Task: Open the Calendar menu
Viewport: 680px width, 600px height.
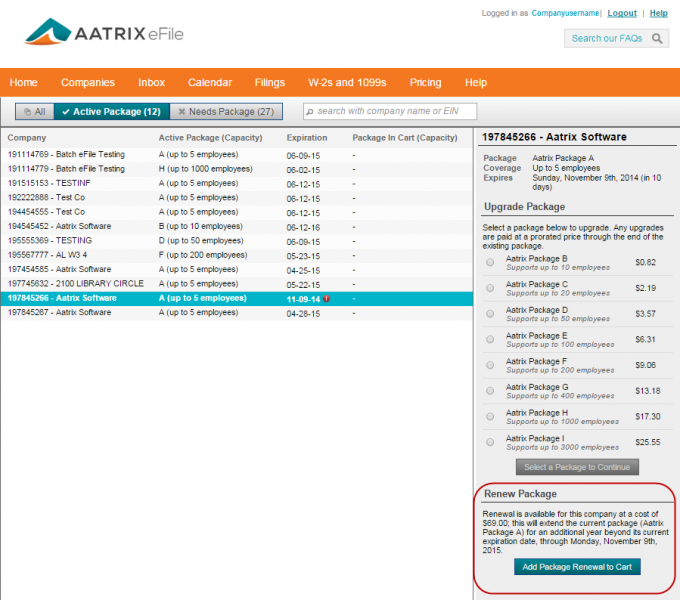Action: point(210,82)
